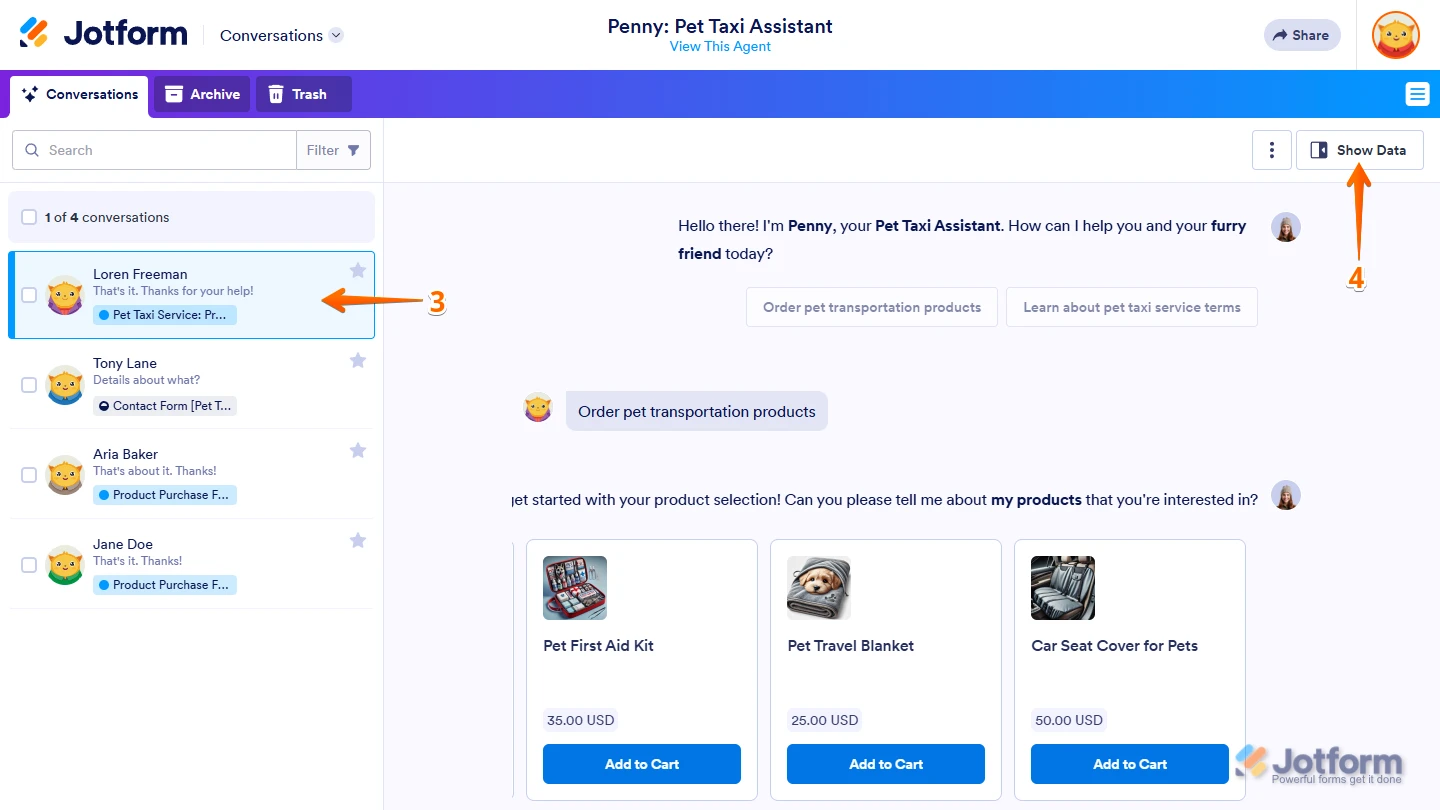Check the select-all conversations checkbox
Image resolution: width=1440 pixels, height=810 pixels.
[x=29, y=216]
